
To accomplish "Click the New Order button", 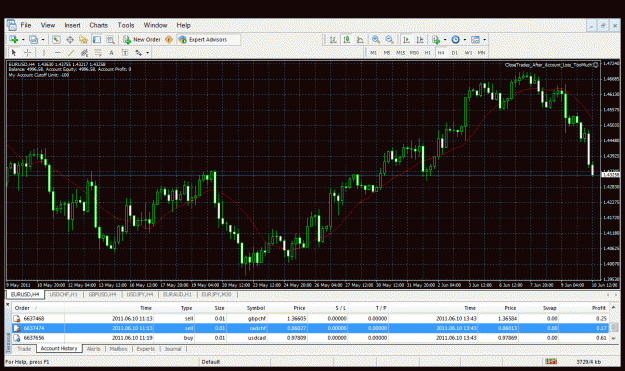I will tap(142, 39).
